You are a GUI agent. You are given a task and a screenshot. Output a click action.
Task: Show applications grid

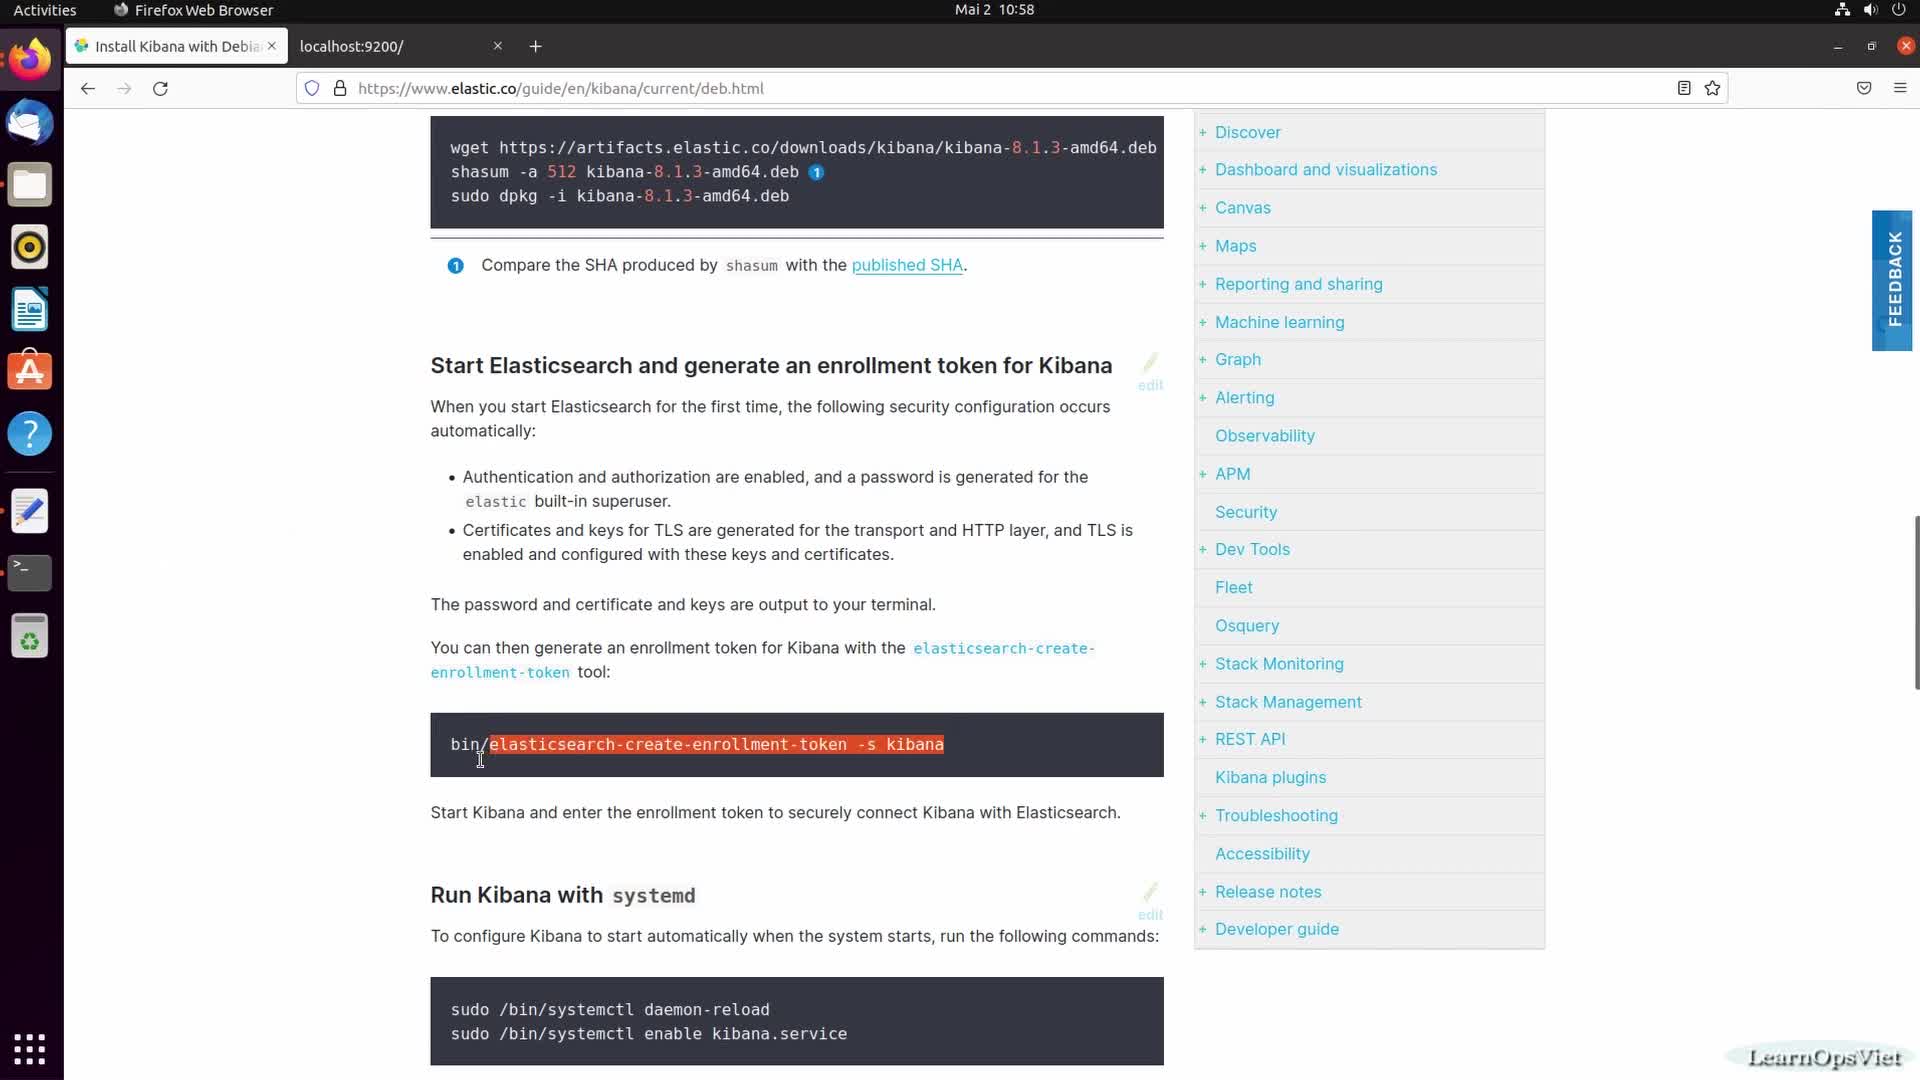point(30,1049)
